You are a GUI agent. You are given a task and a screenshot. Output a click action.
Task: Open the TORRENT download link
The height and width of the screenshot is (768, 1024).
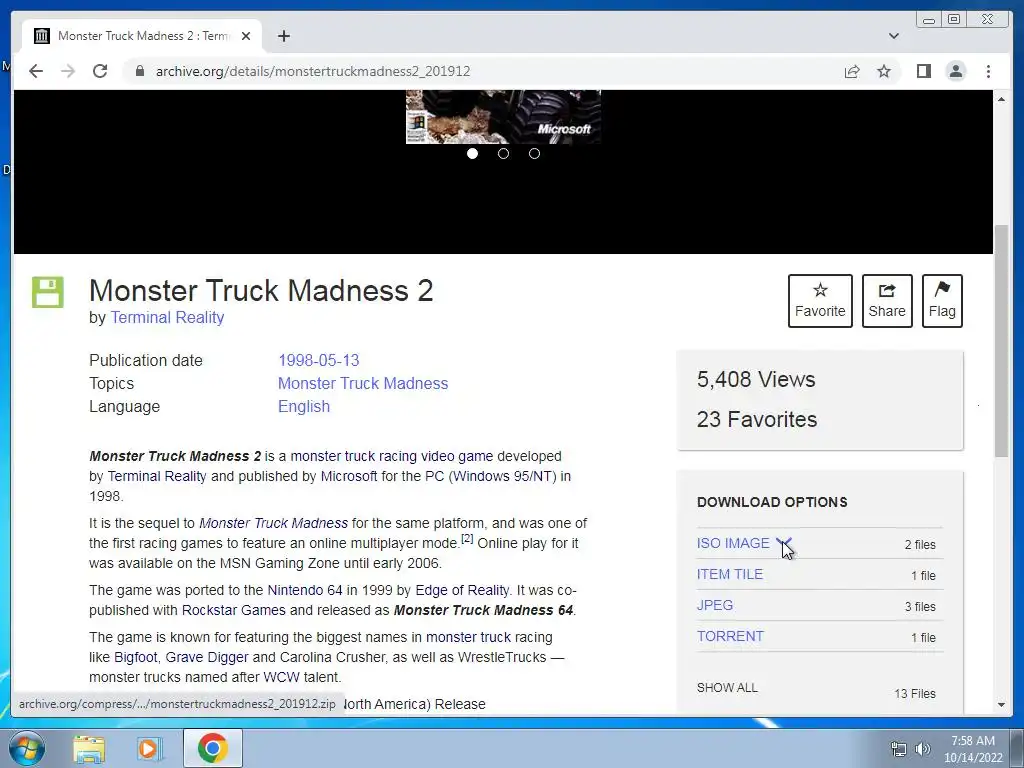tap(730, 636)
